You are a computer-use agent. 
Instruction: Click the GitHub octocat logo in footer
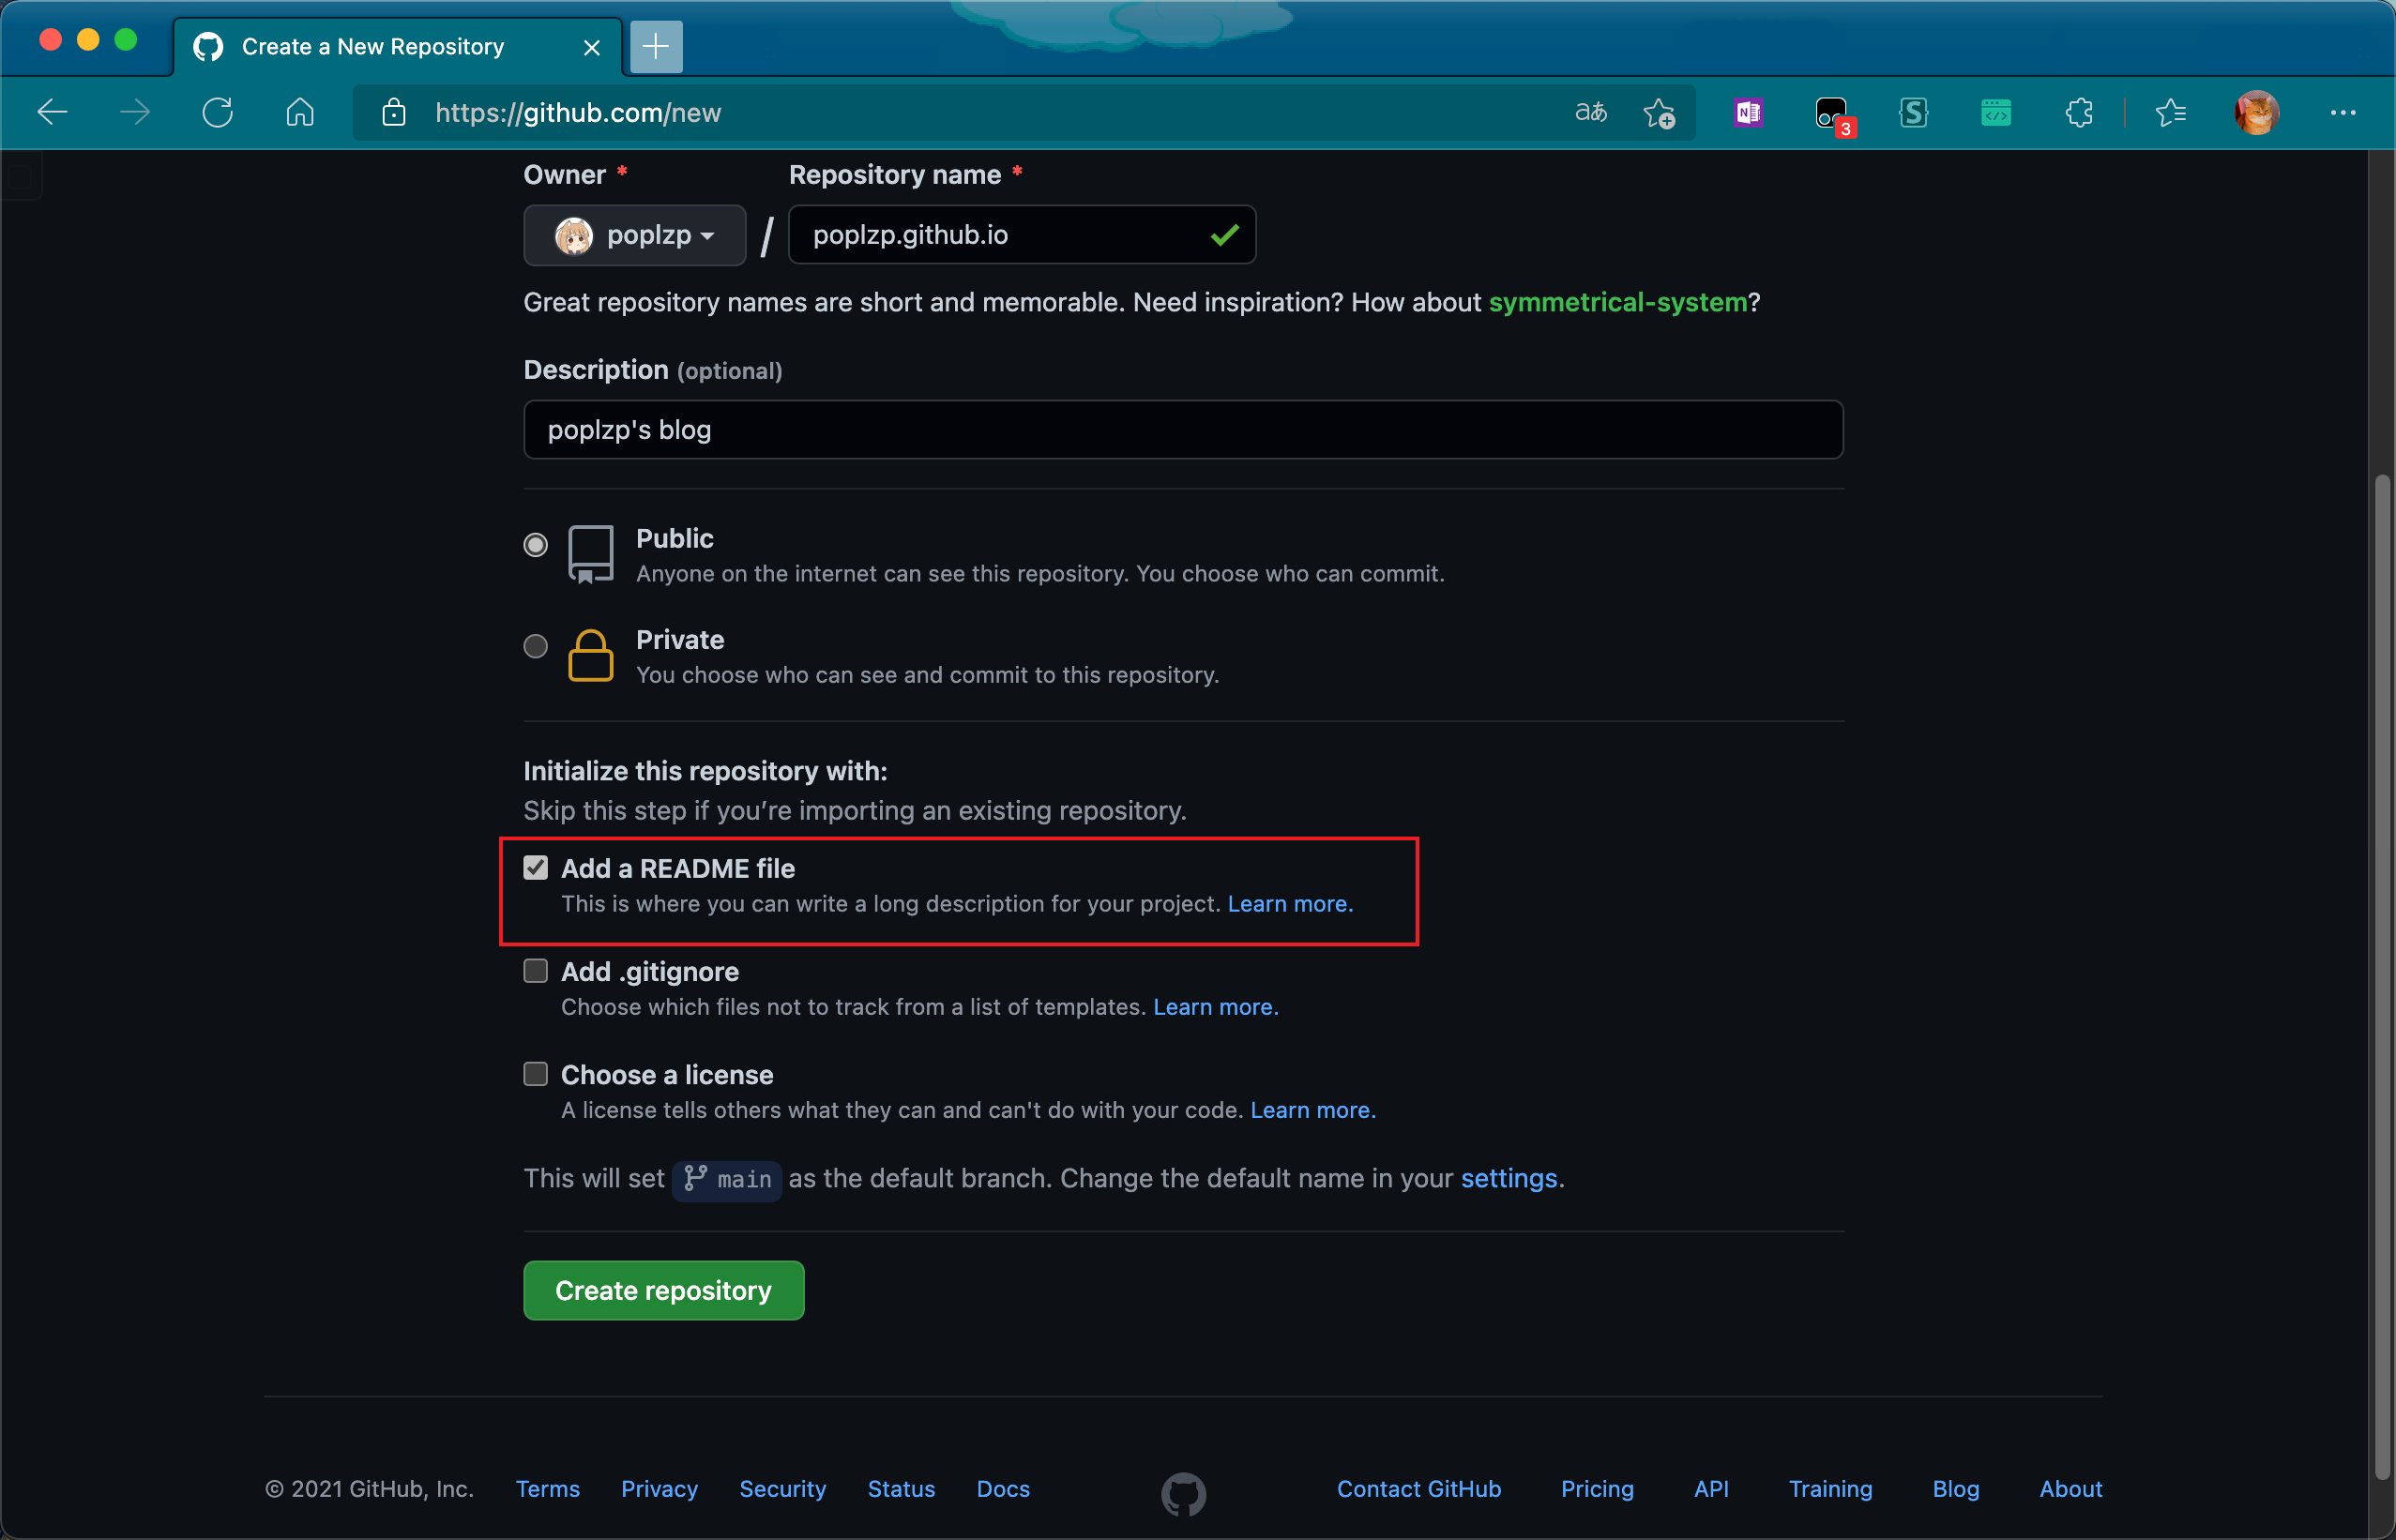[1183, 1493]
